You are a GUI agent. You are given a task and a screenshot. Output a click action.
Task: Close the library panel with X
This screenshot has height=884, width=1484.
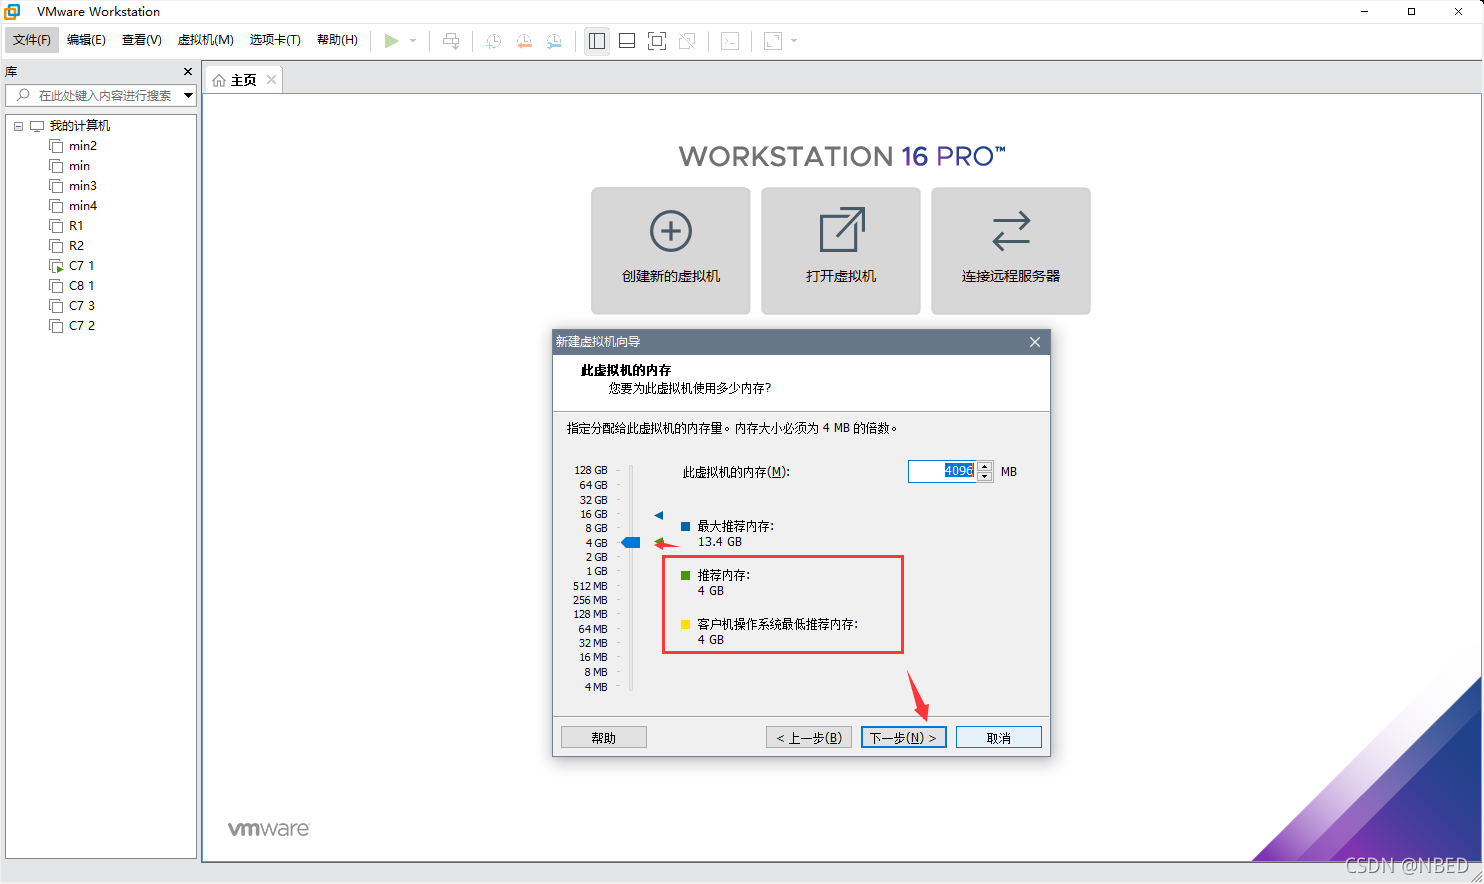[188, 72]
